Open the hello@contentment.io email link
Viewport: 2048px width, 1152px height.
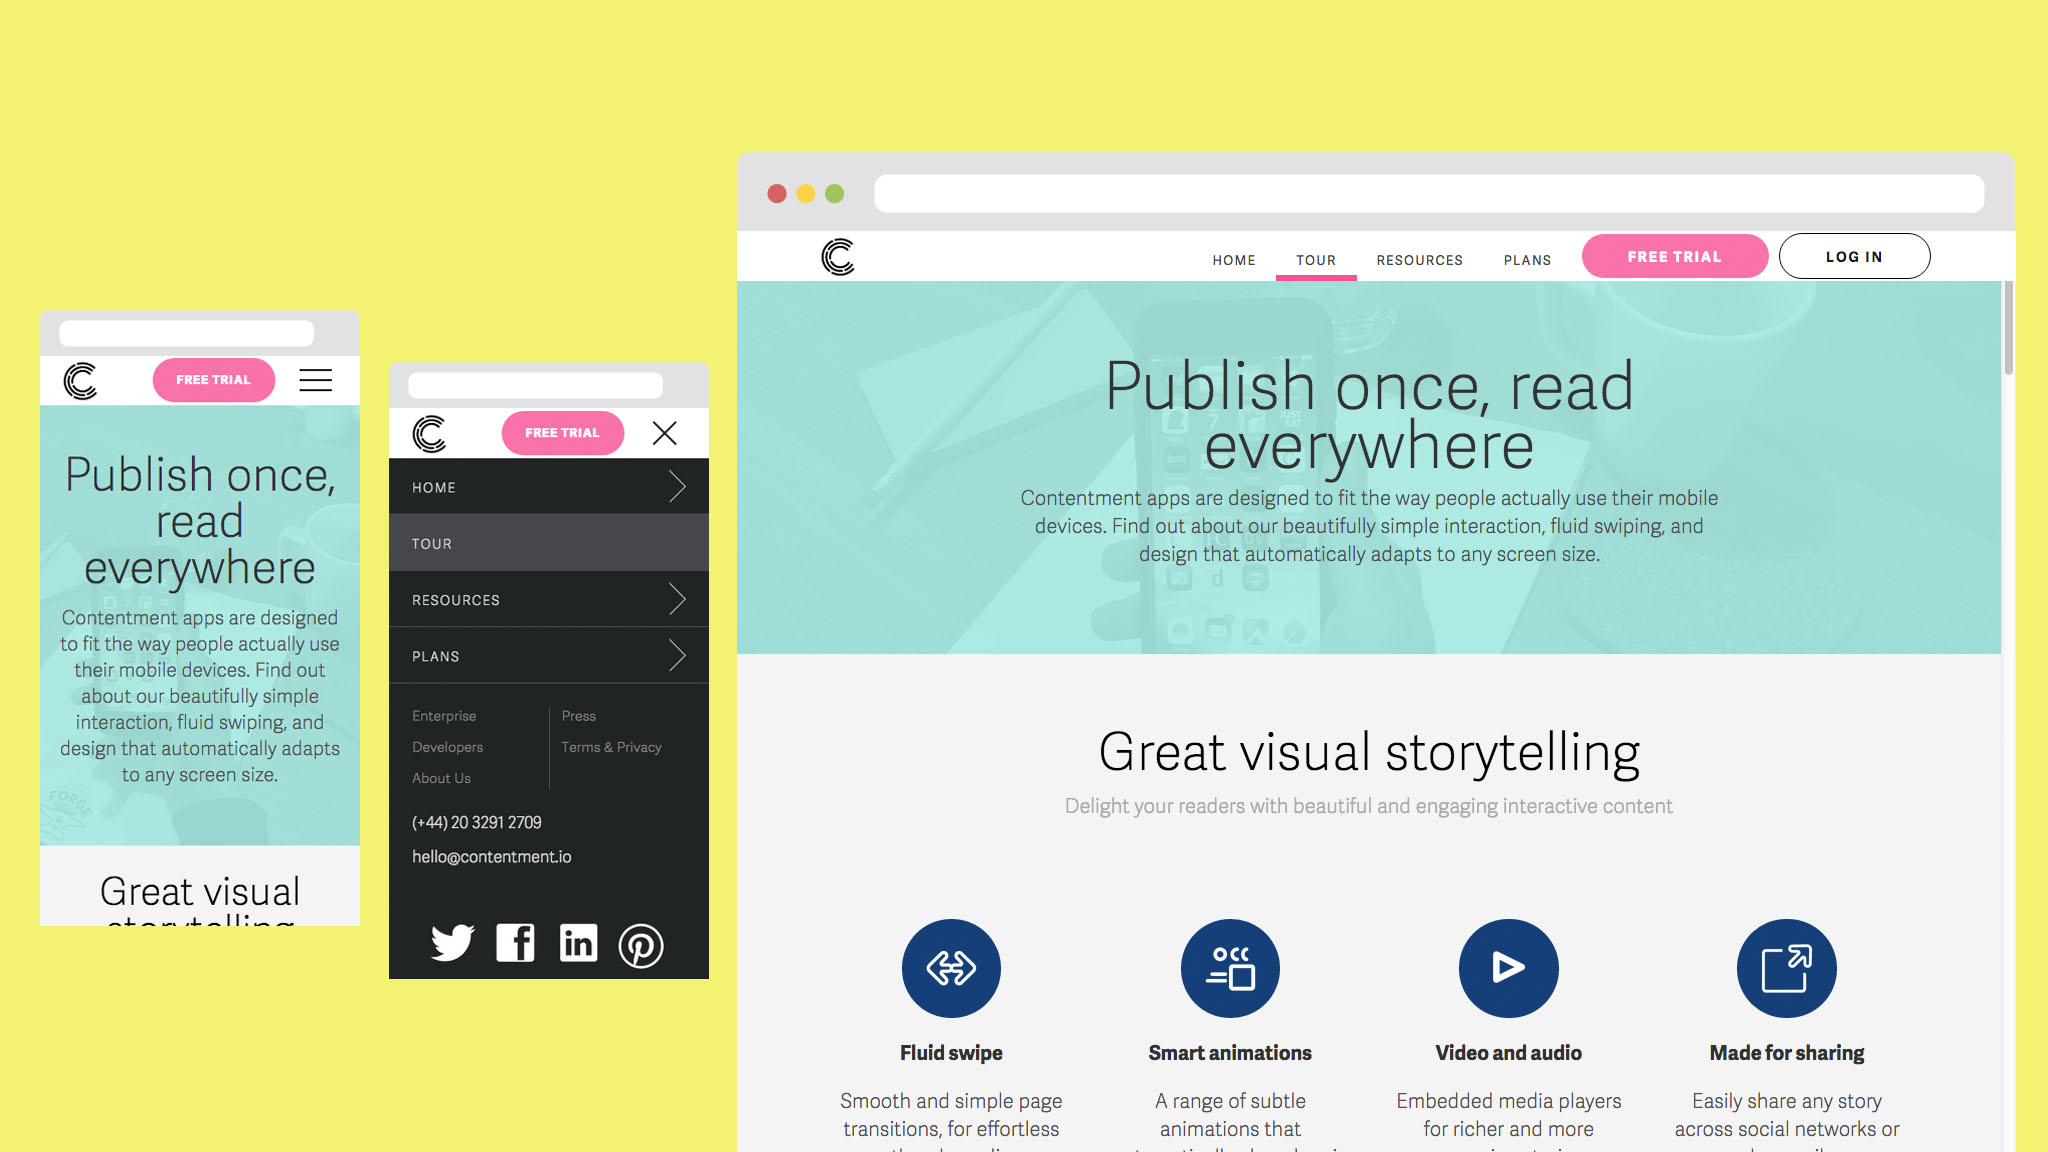[x=492, y=857]
